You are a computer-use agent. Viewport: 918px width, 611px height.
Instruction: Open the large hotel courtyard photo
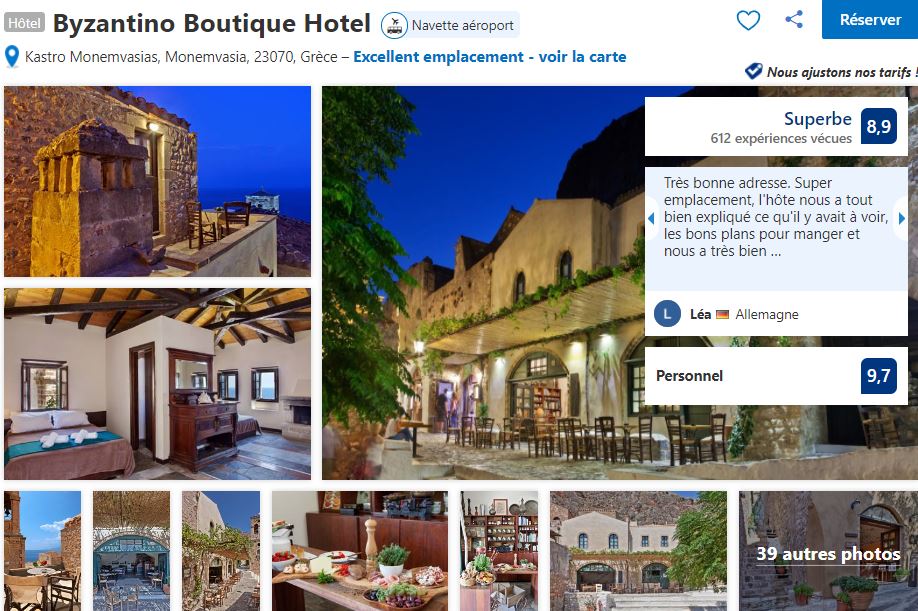coord(483,283)
